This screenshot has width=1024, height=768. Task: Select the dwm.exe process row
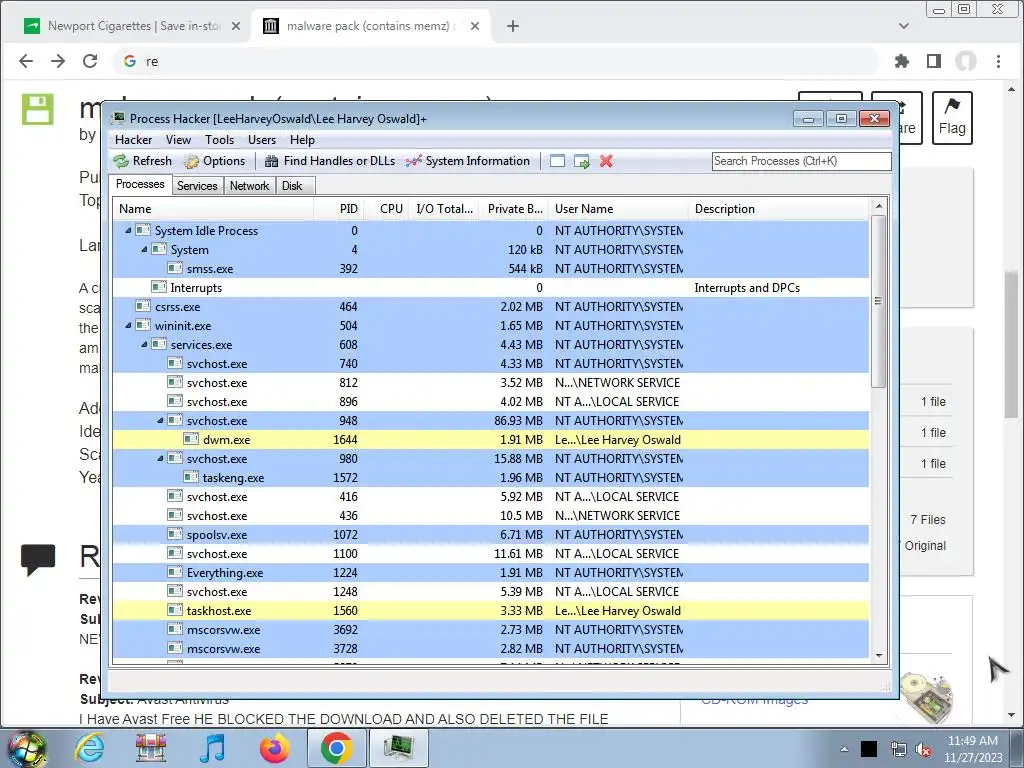pos(490,440)
